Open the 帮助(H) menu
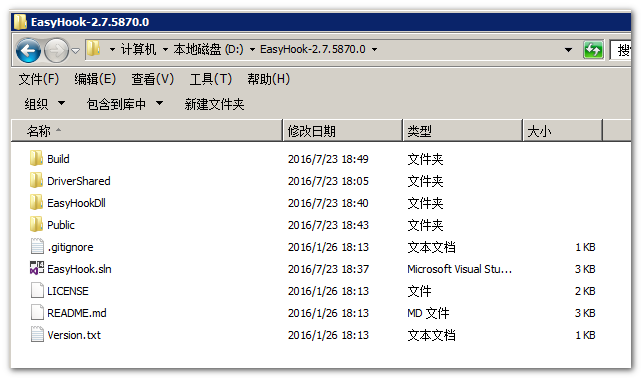 (x=269, y=79)
